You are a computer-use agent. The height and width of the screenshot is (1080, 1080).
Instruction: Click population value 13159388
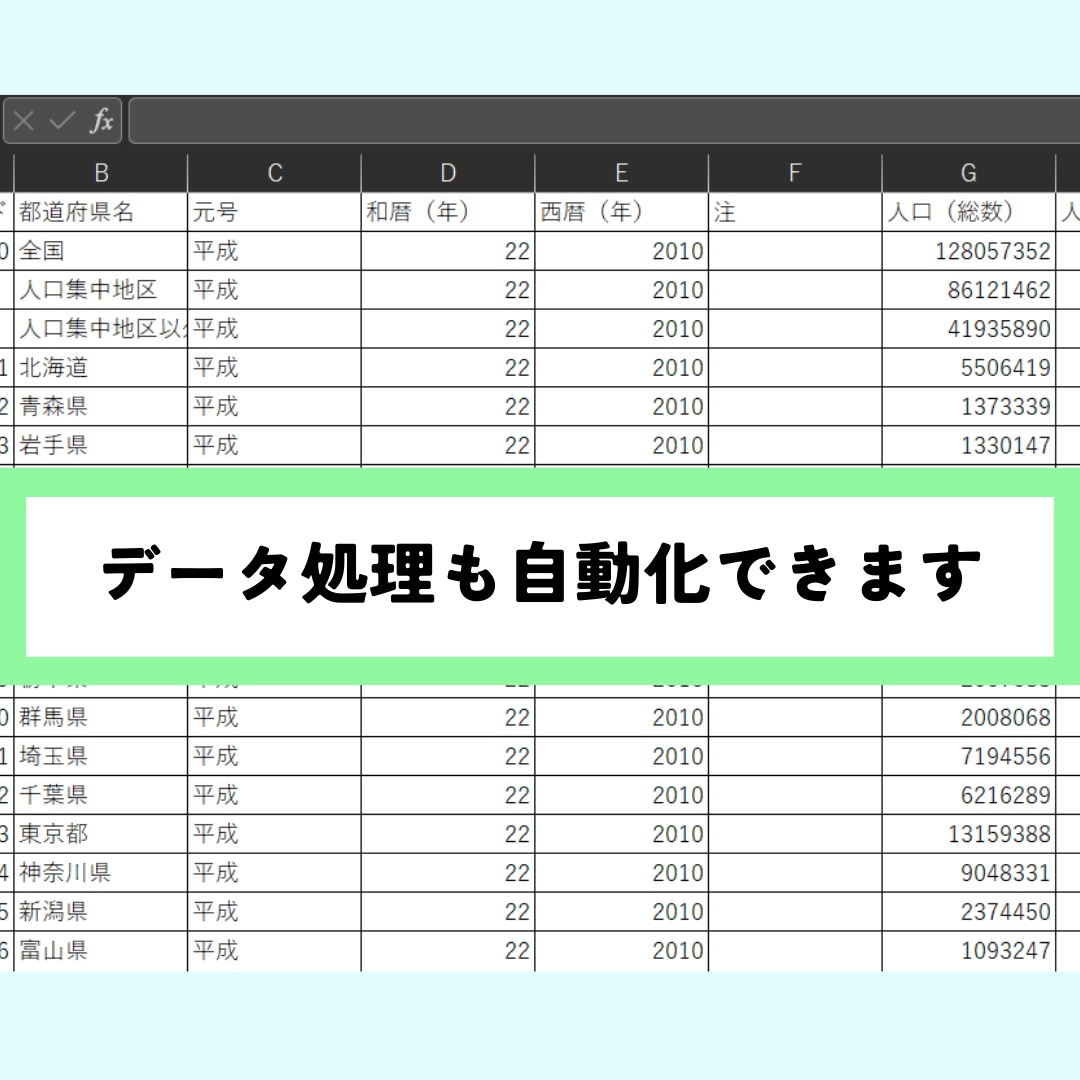(x=969, y=834)
